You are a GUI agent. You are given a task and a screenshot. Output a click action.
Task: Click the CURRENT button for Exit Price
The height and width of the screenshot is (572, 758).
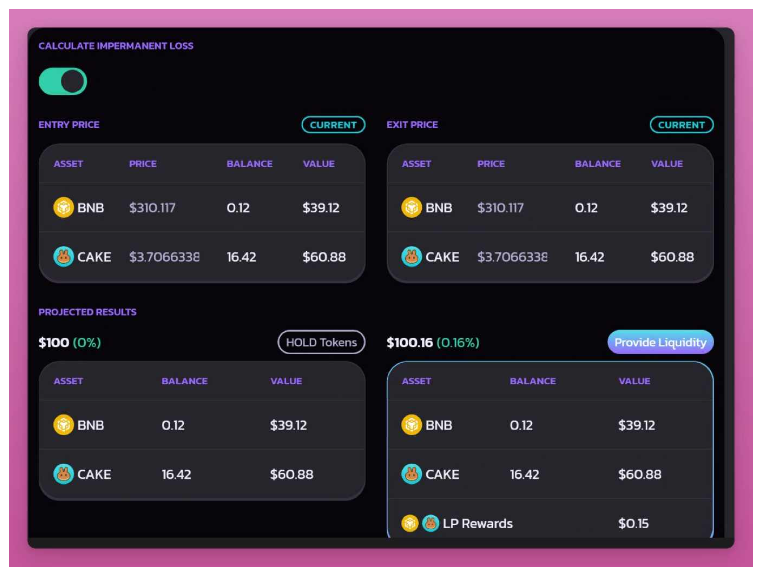[681, 125]
